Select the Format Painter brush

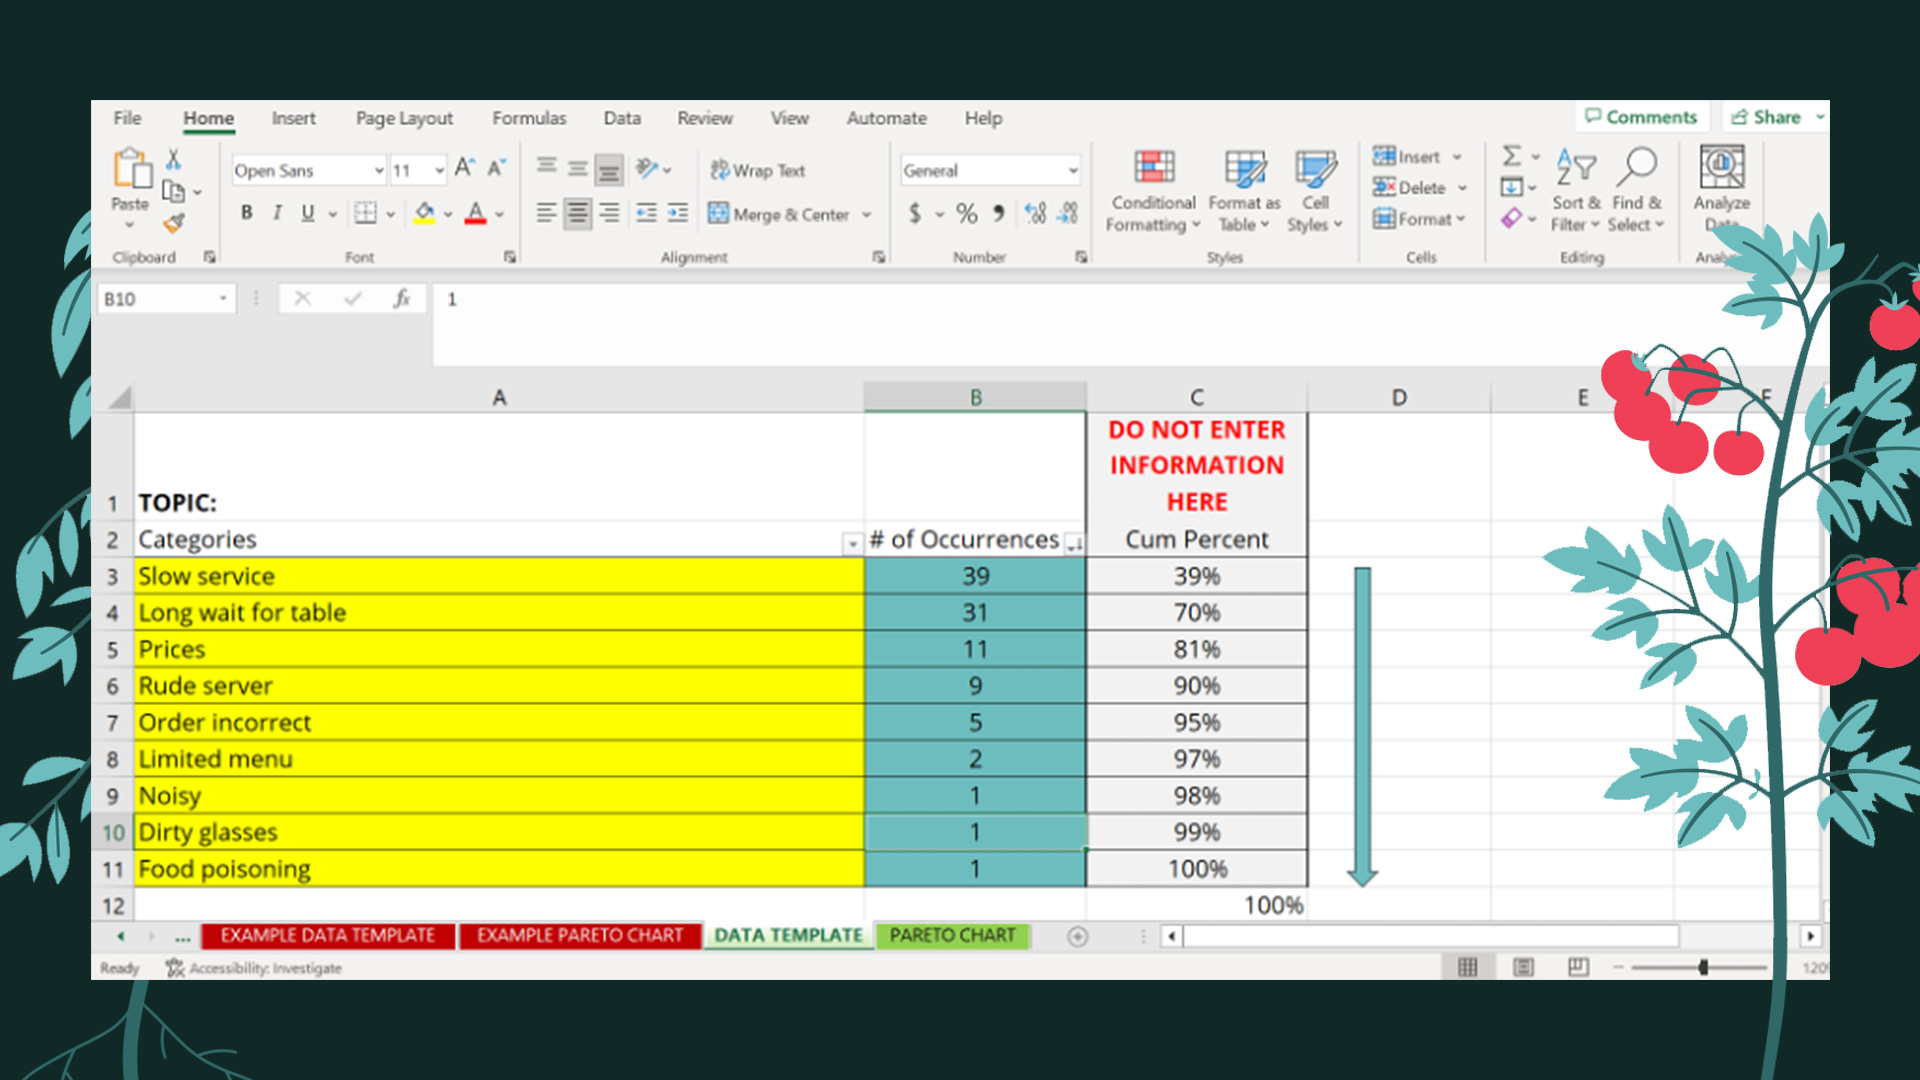(x=174, y=223)
